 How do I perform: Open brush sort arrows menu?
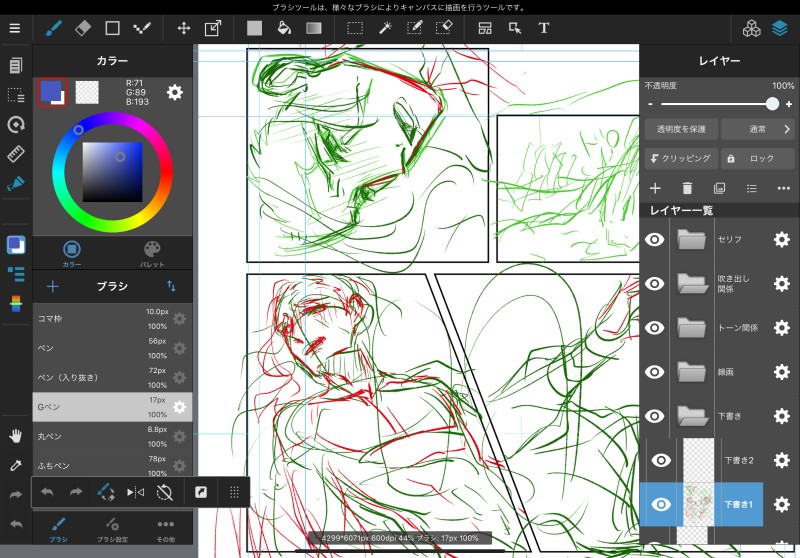[x=171, y=286]
